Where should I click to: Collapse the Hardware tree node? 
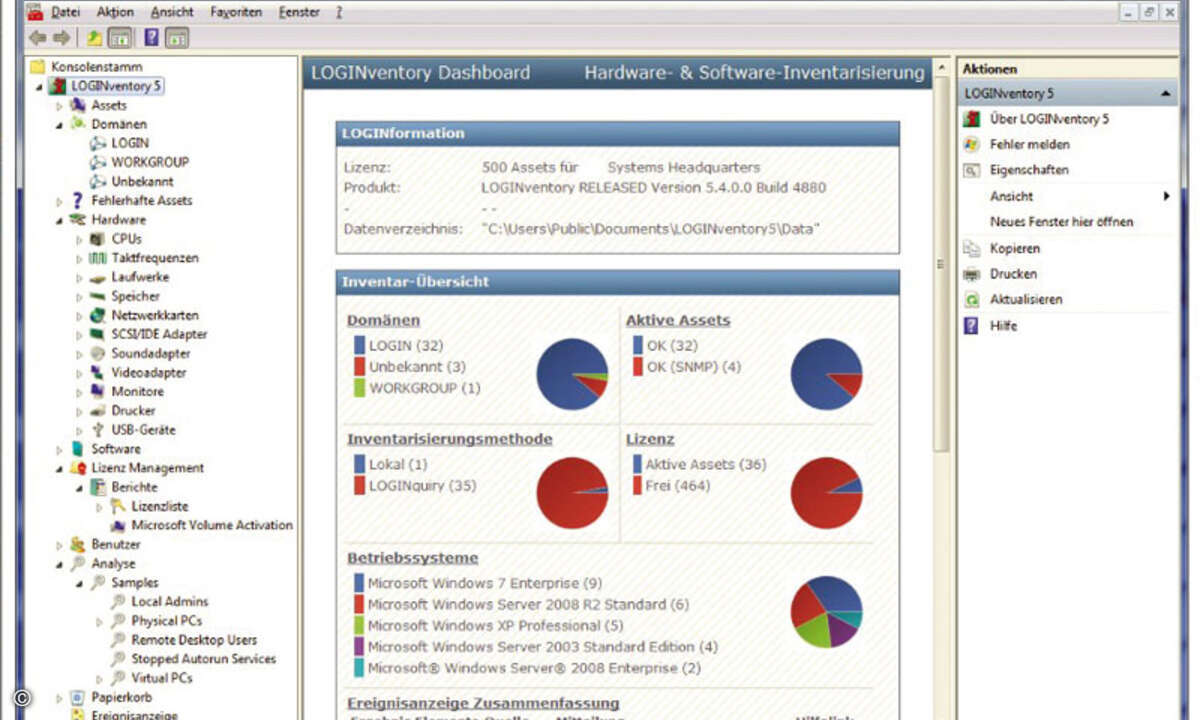(x=59, y=220)
